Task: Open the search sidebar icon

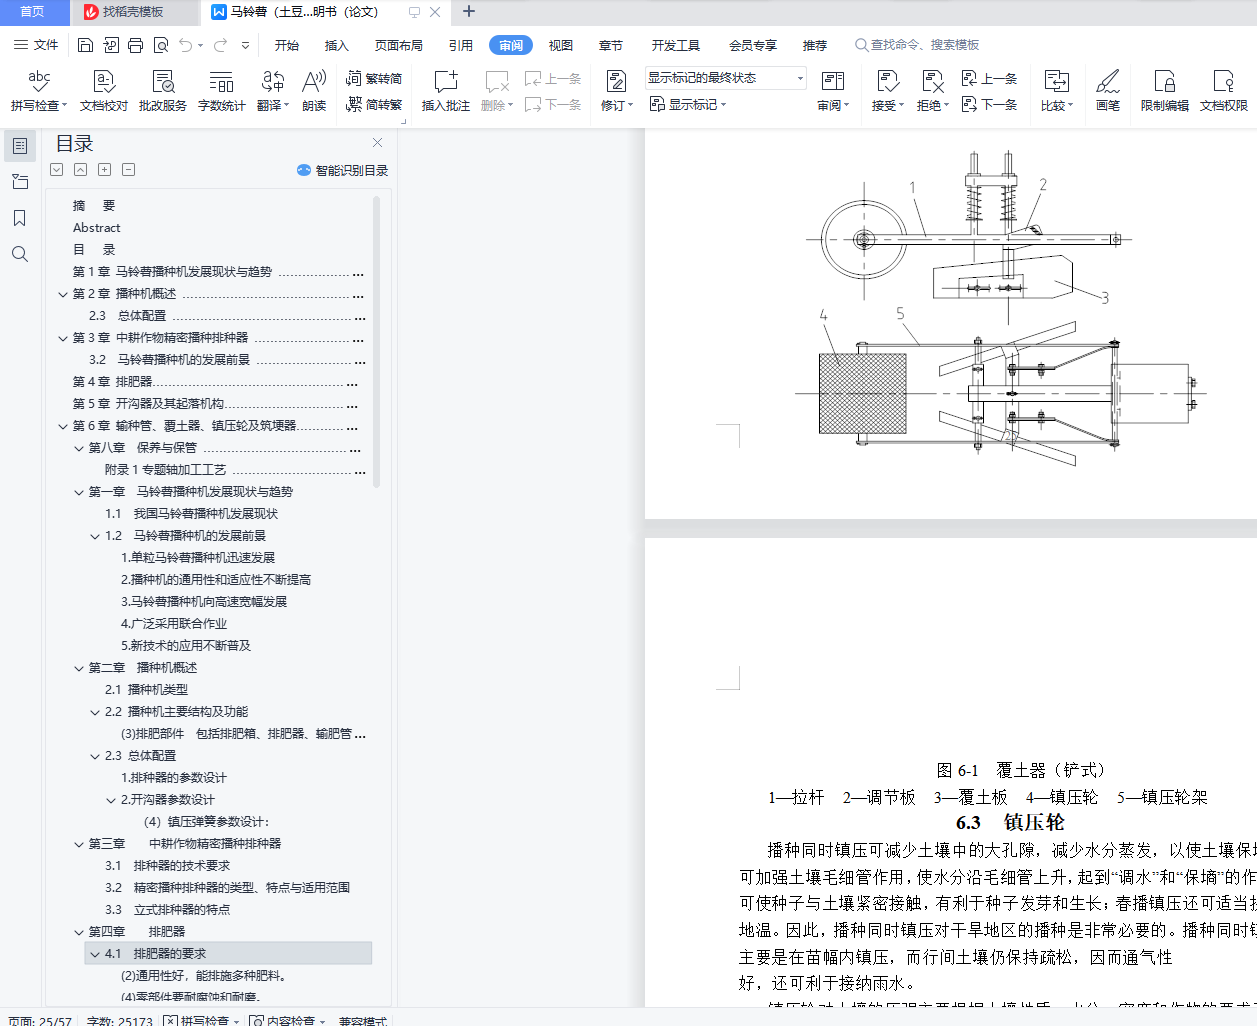Action: coord(19,254)
